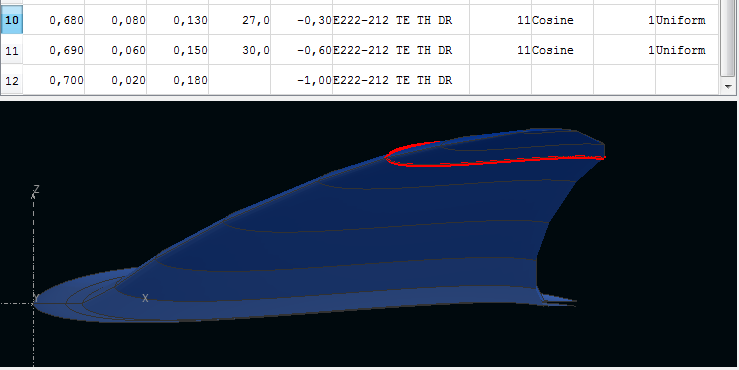Open the Cosine cell in row 10
This screenshot has width=739, height=370.
(x=562, y=20)
